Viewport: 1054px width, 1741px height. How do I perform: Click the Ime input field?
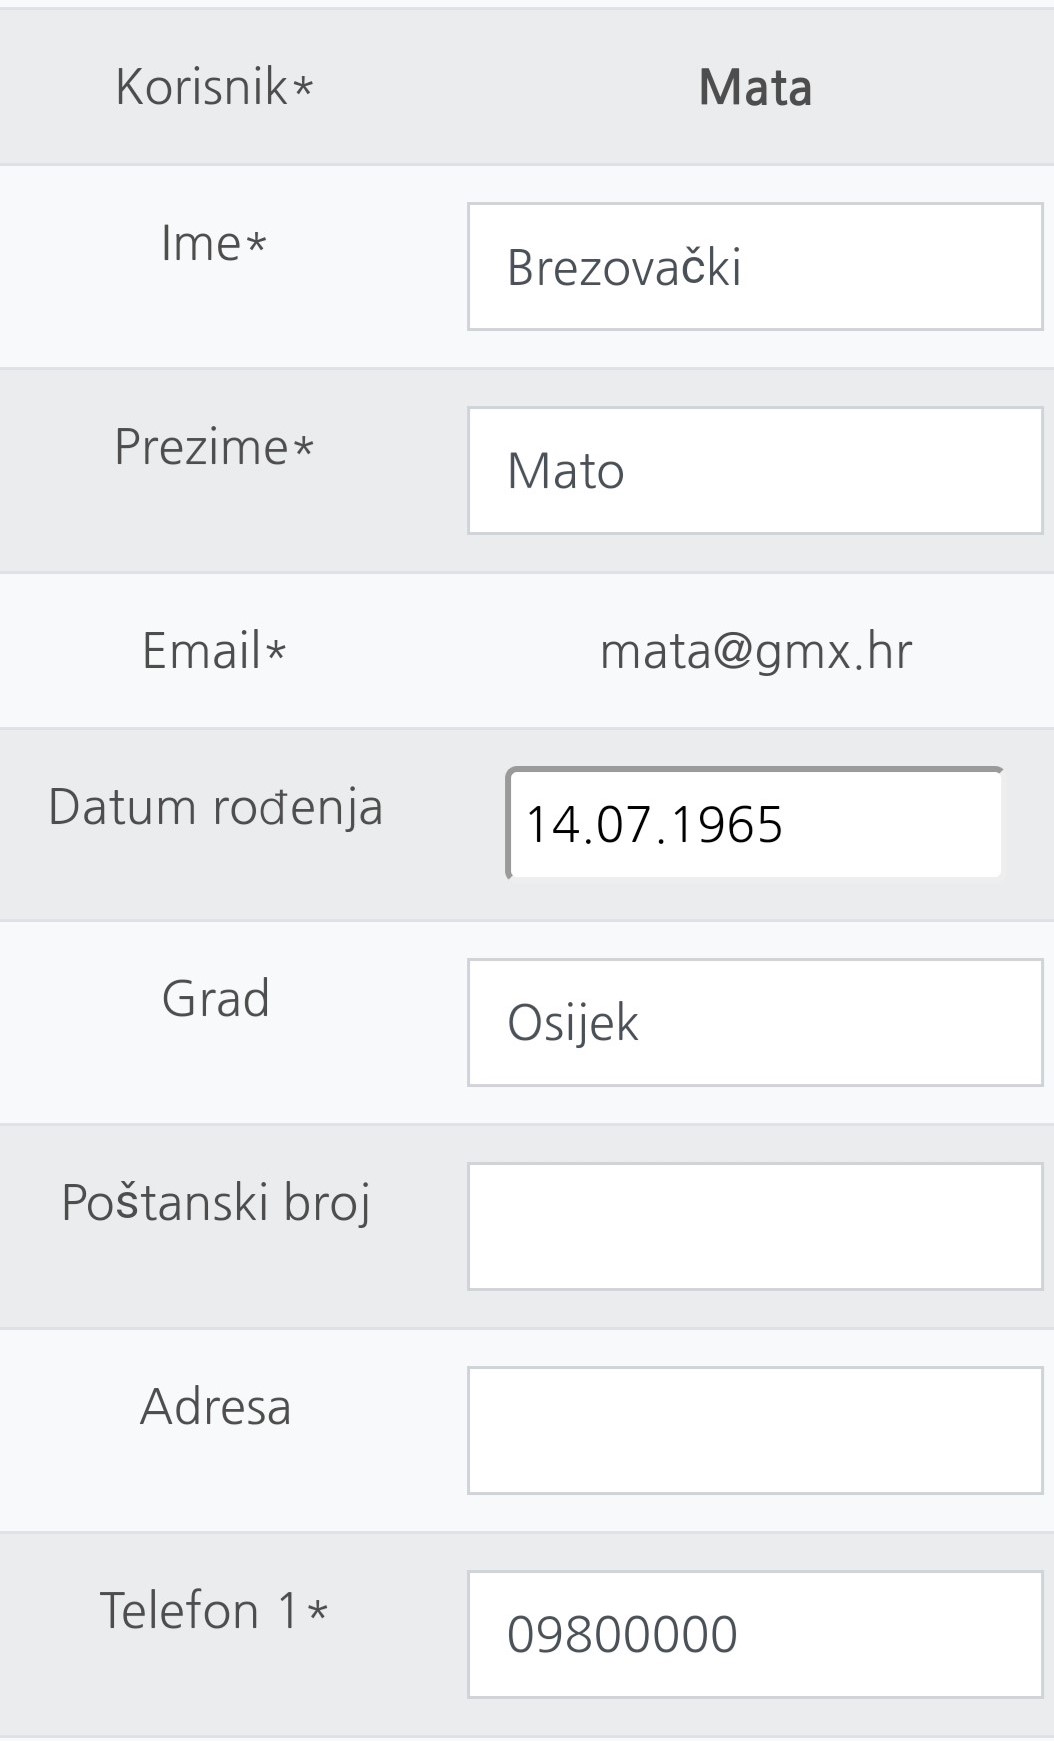[755, 267]
